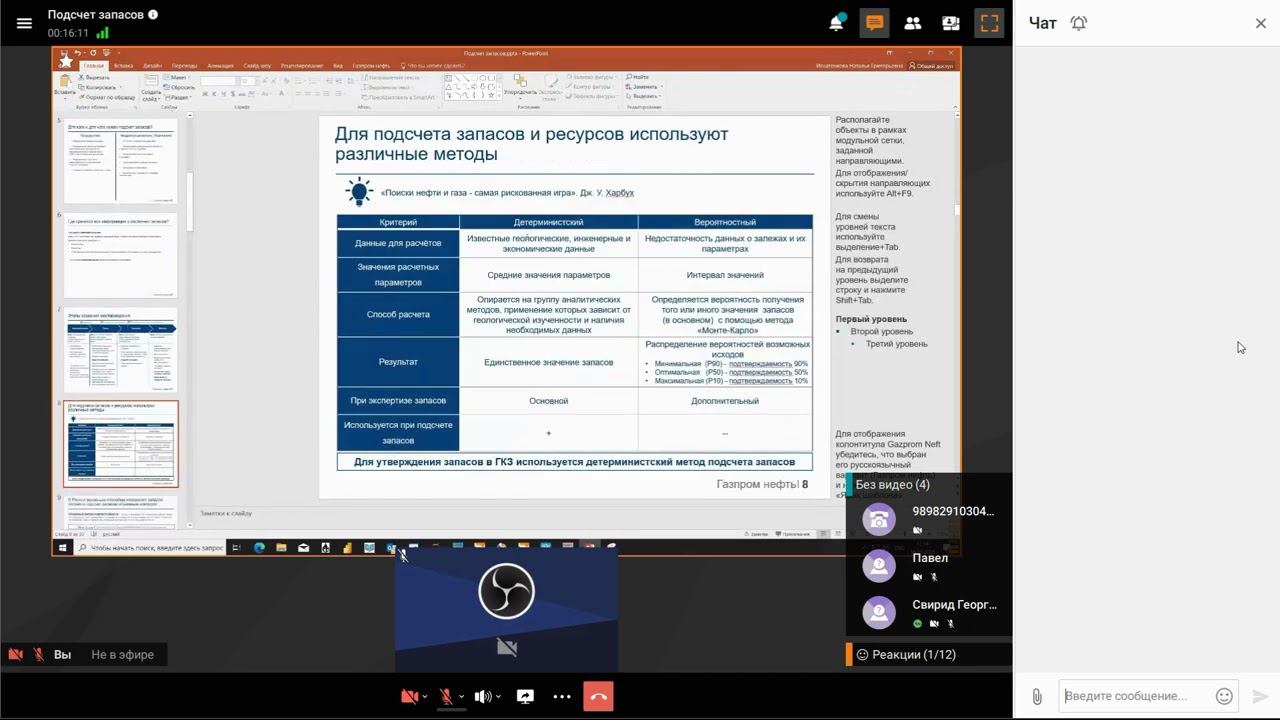Click the Детерминистский column header on the slide
1280x720 pixels.
point(548,222)
